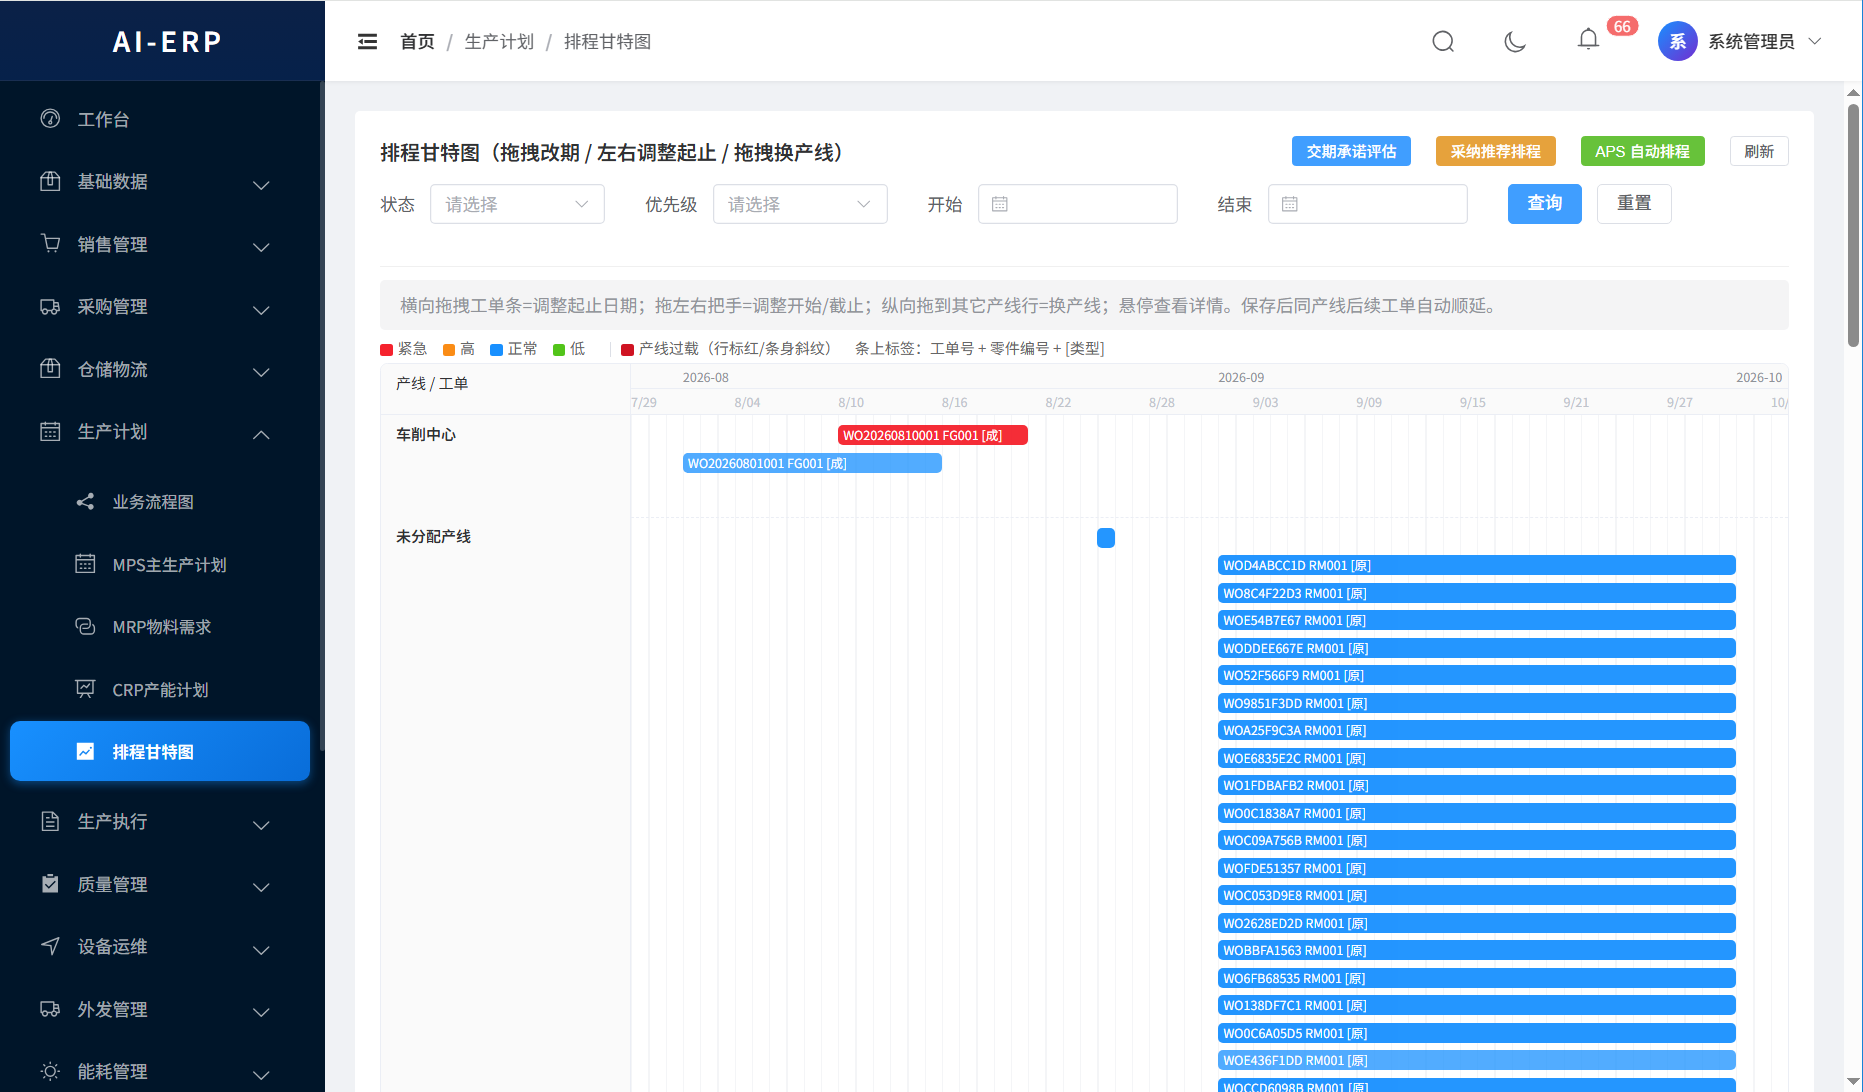Open the search icon in the header

click(x=1443, y=41)
